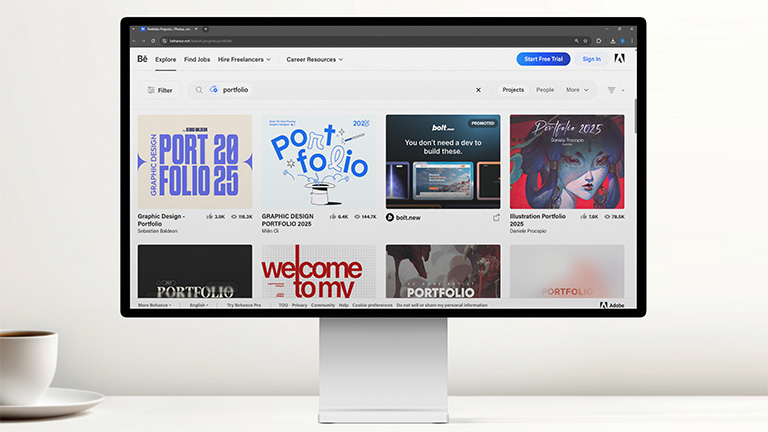Click share icon on bolt.new card
768x432 pixels.
pyautogui.click(x=496, y=217)
